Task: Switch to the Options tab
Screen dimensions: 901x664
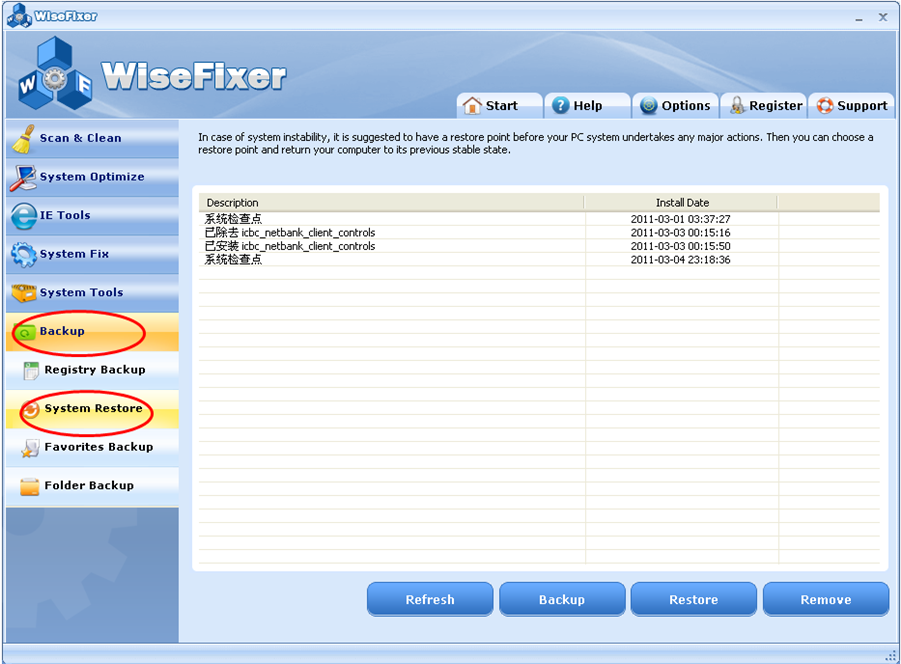Action: [675, 106]
